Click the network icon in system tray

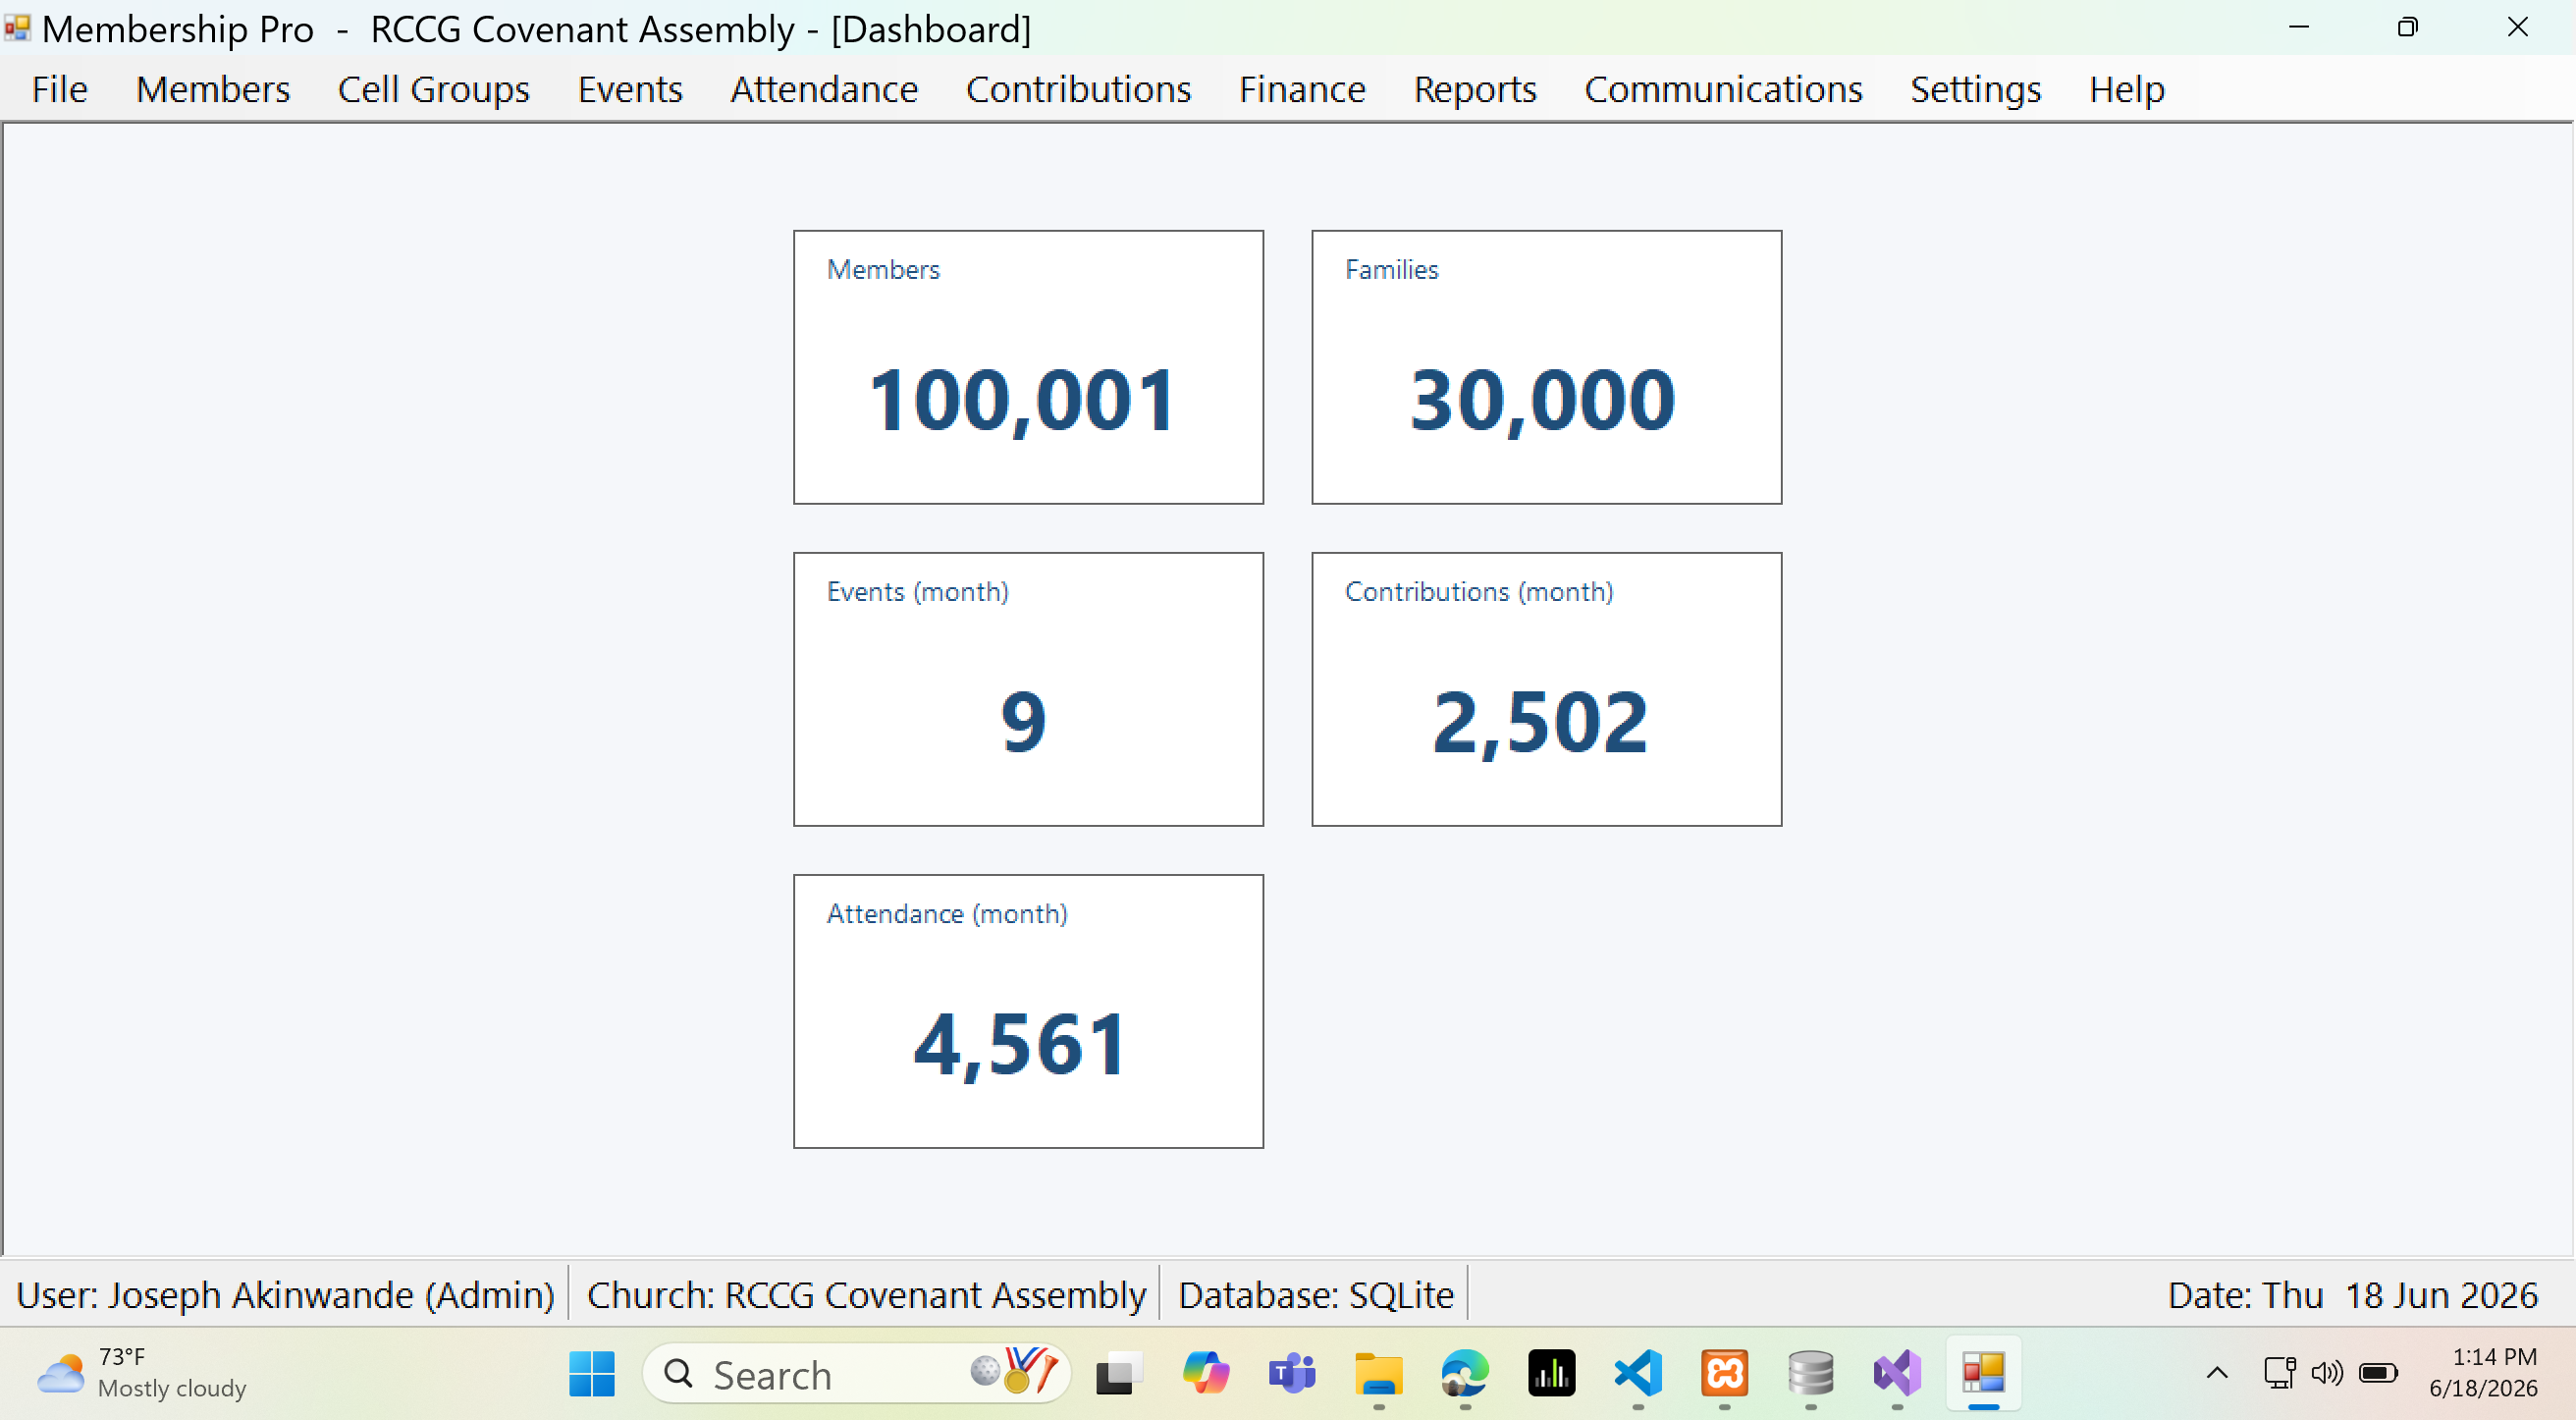2280,1373
